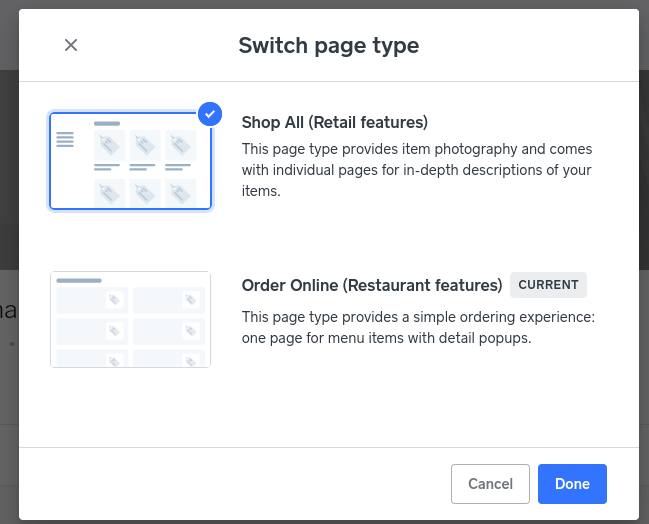Click the bottom-left tag icon in Shop All thumbnail
The height and width of the screenshot is (524, 649).
point(109,192)
